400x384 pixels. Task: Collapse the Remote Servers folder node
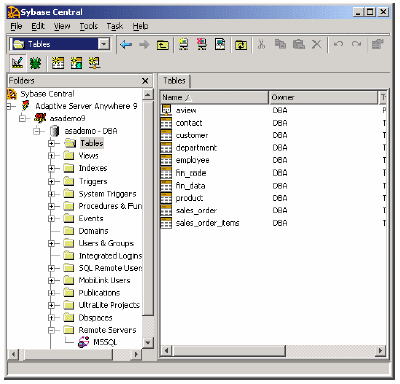(x=51, y=330)
